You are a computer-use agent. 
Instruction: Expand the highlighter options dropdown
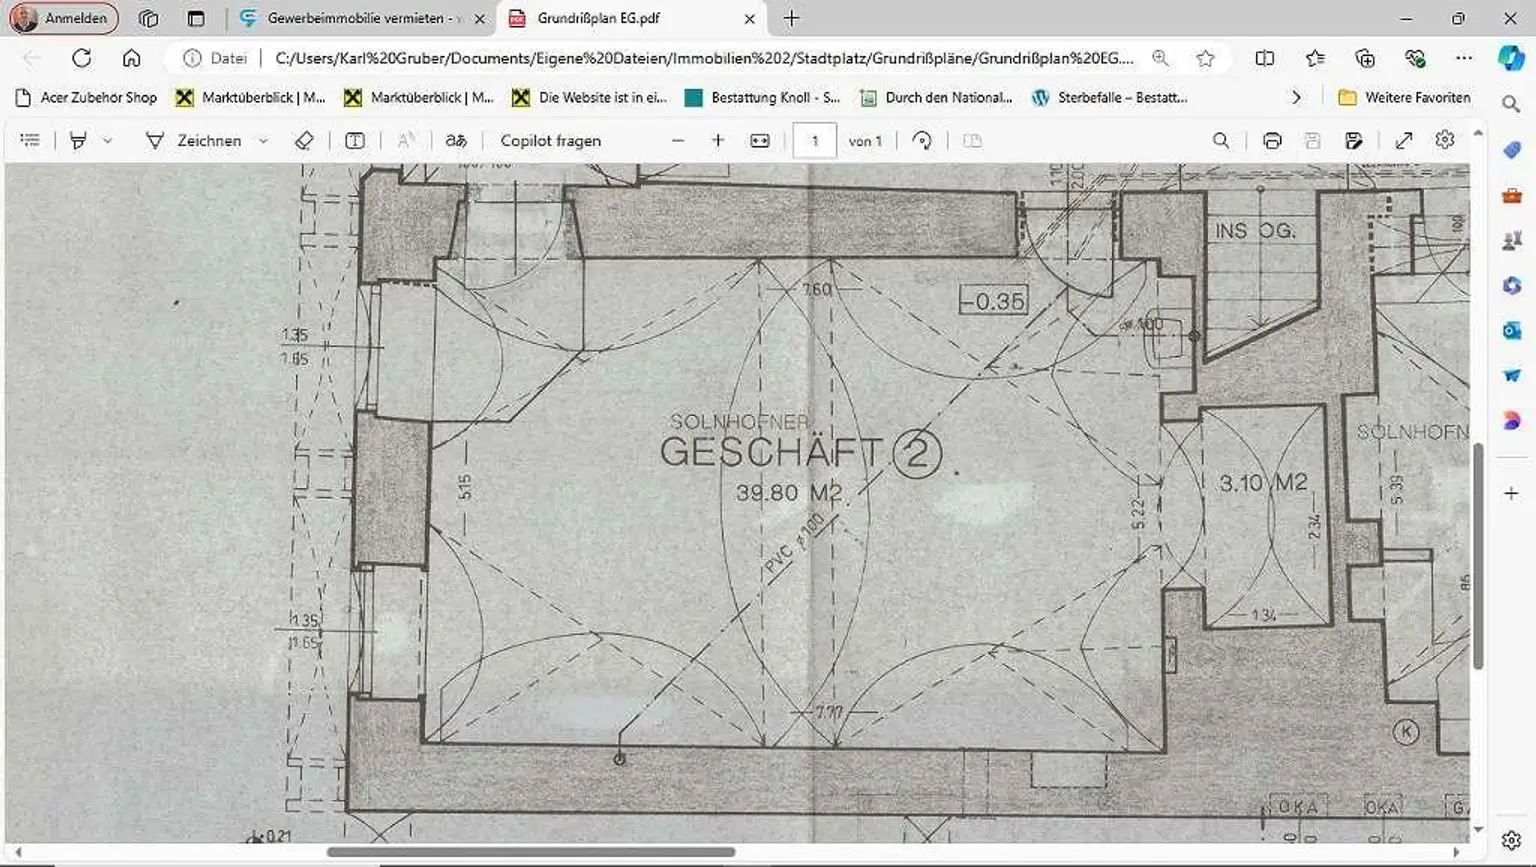coord(107,141)
